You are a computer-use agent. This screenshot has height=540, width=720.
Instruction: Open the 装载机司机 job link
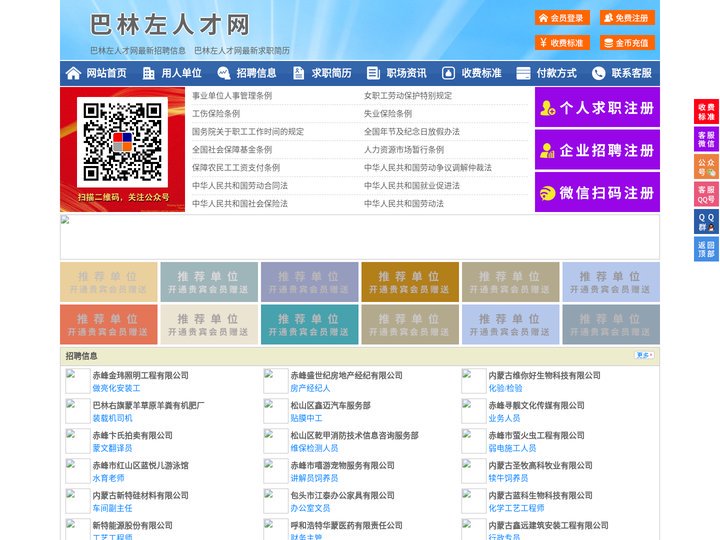tap(112, 418)
